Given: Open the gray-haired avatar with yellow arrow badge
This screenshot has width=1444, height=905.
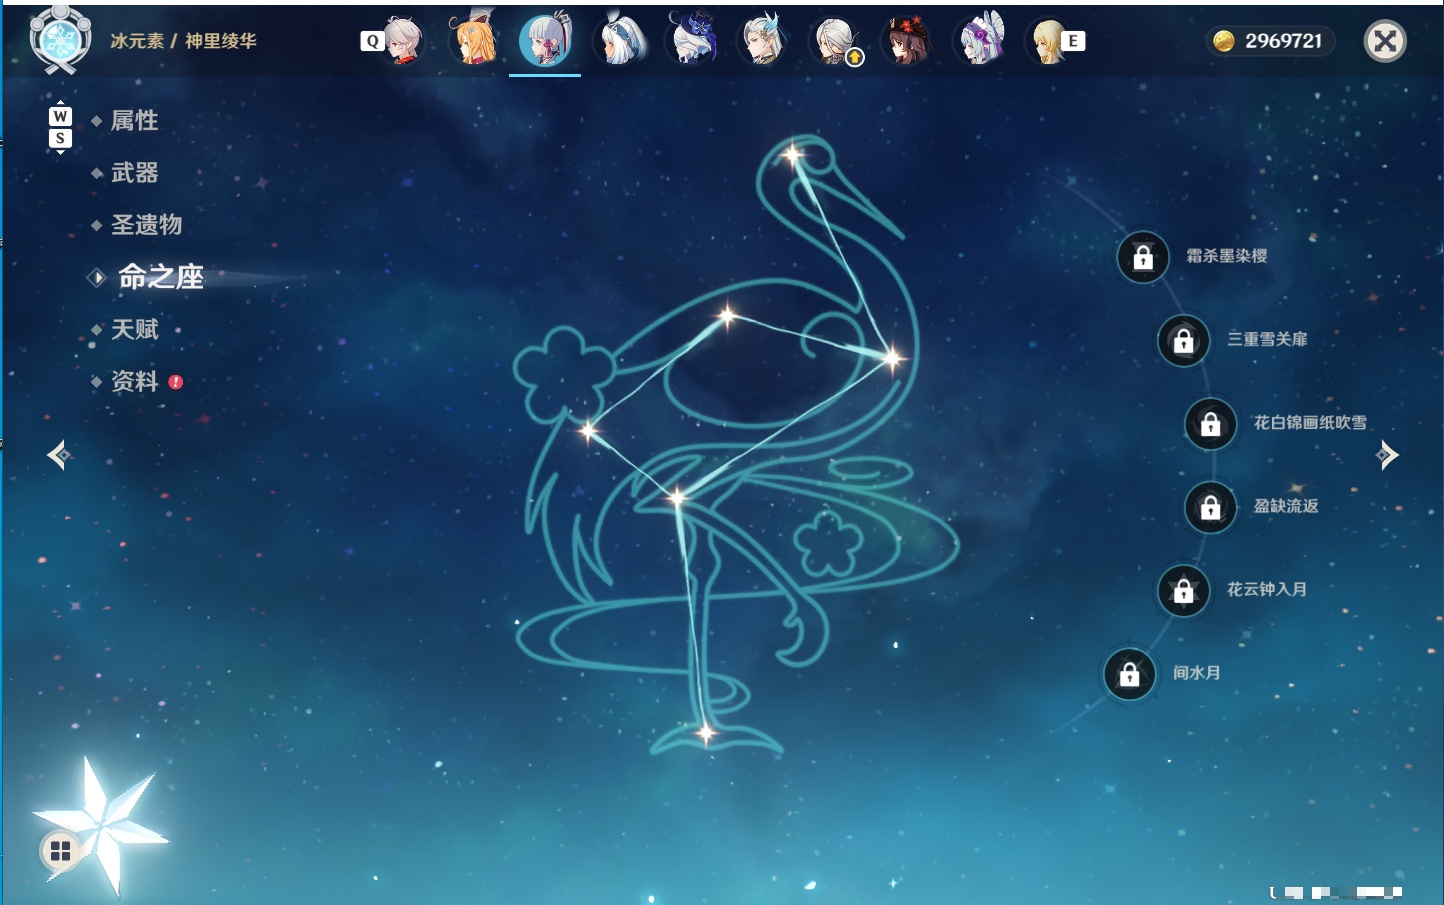Looking at the screenshot, I should click(836, 42).
